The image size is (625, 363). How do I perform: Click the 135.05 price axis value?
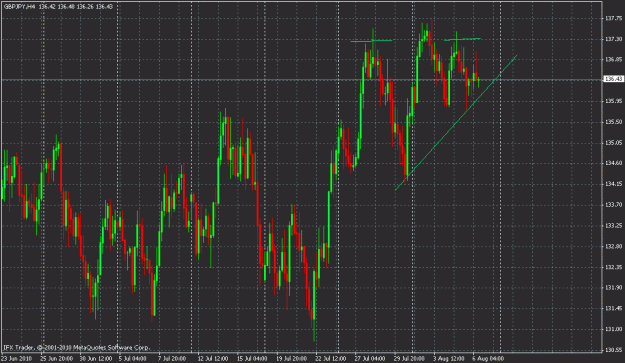614,143
